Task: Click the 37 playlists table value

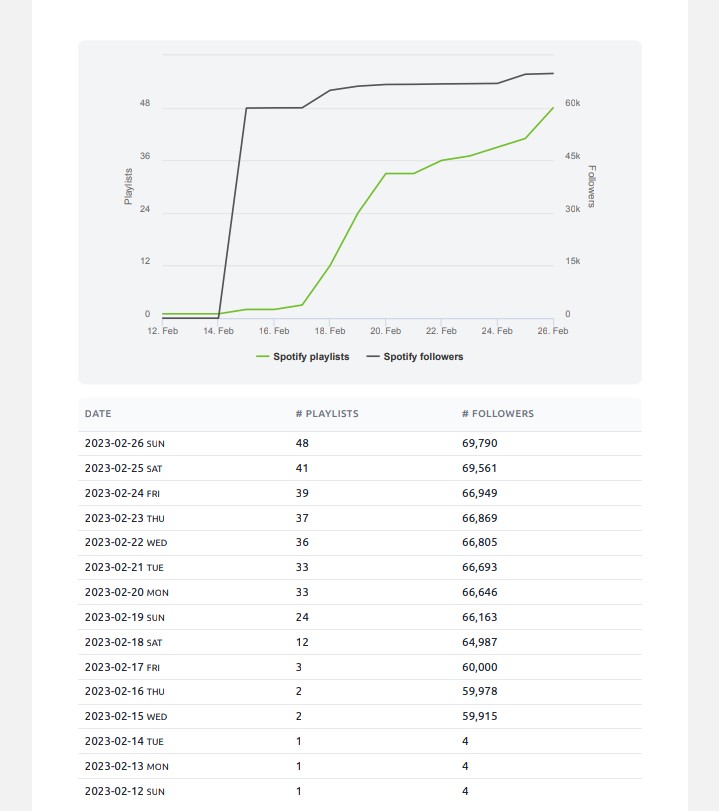Action: pos(302,518)
